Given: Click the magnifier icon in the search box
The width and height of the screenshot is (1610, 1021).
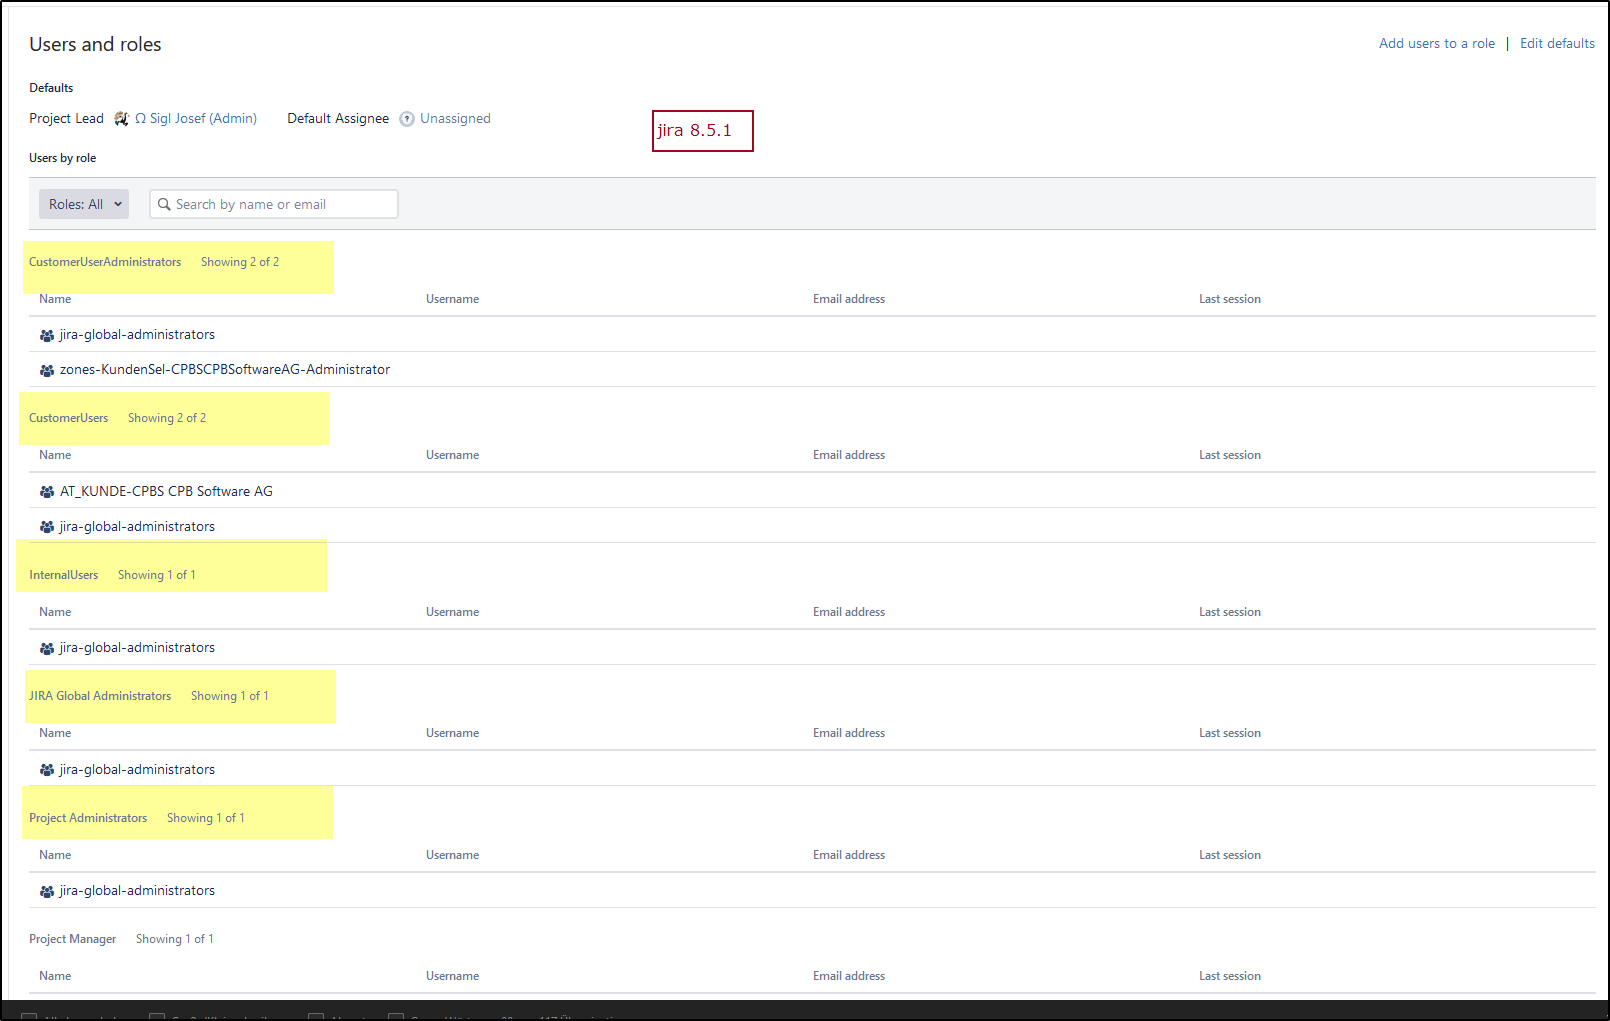Looking at the screenshot, I should tap(164, 204).
